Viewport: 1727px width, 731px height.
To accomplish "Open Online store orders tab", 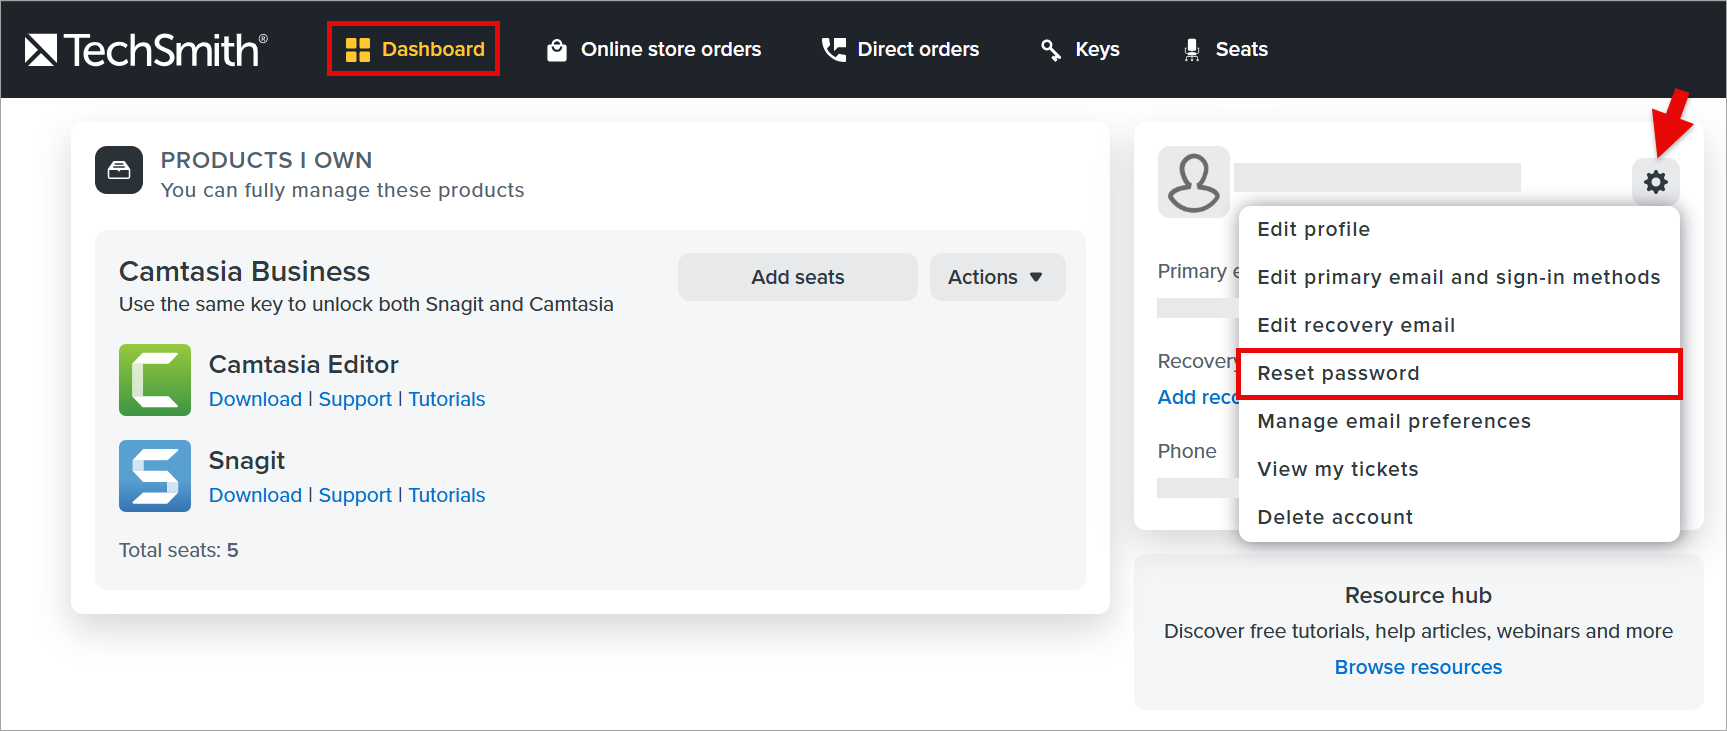I will tap(654, 49).
